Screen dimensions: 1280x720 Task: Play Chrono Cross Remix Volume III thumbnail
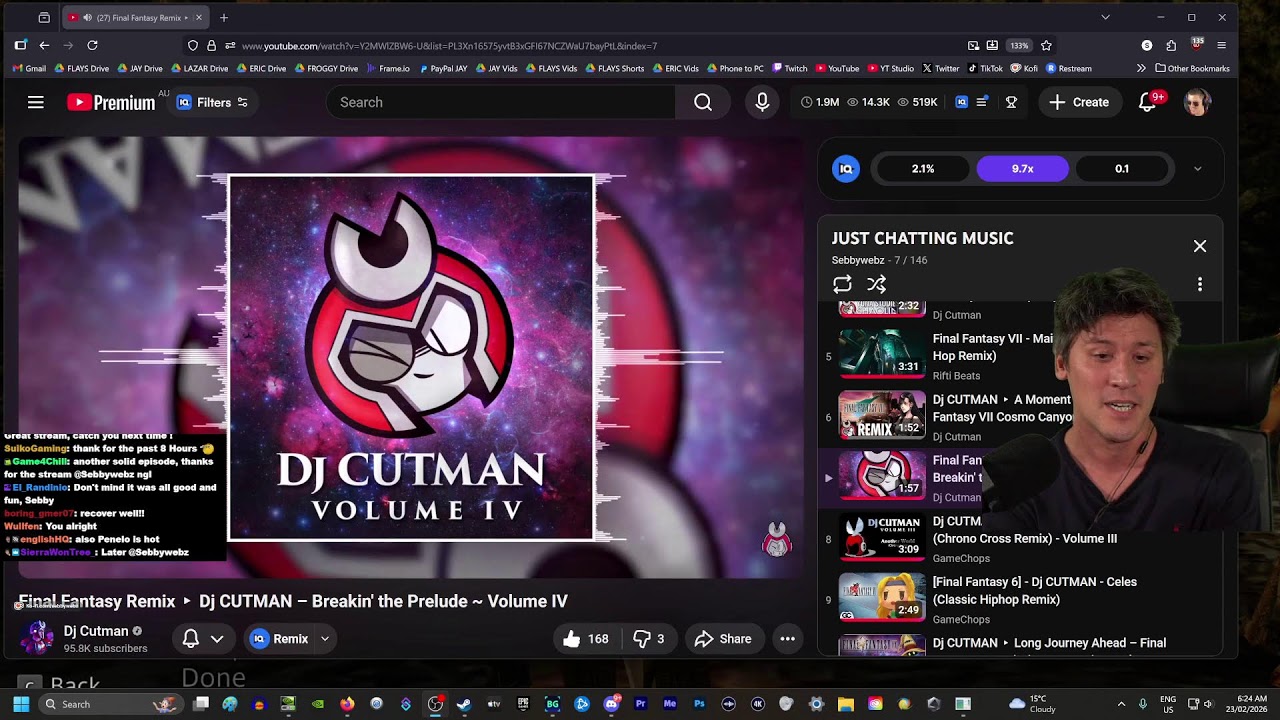882,535
